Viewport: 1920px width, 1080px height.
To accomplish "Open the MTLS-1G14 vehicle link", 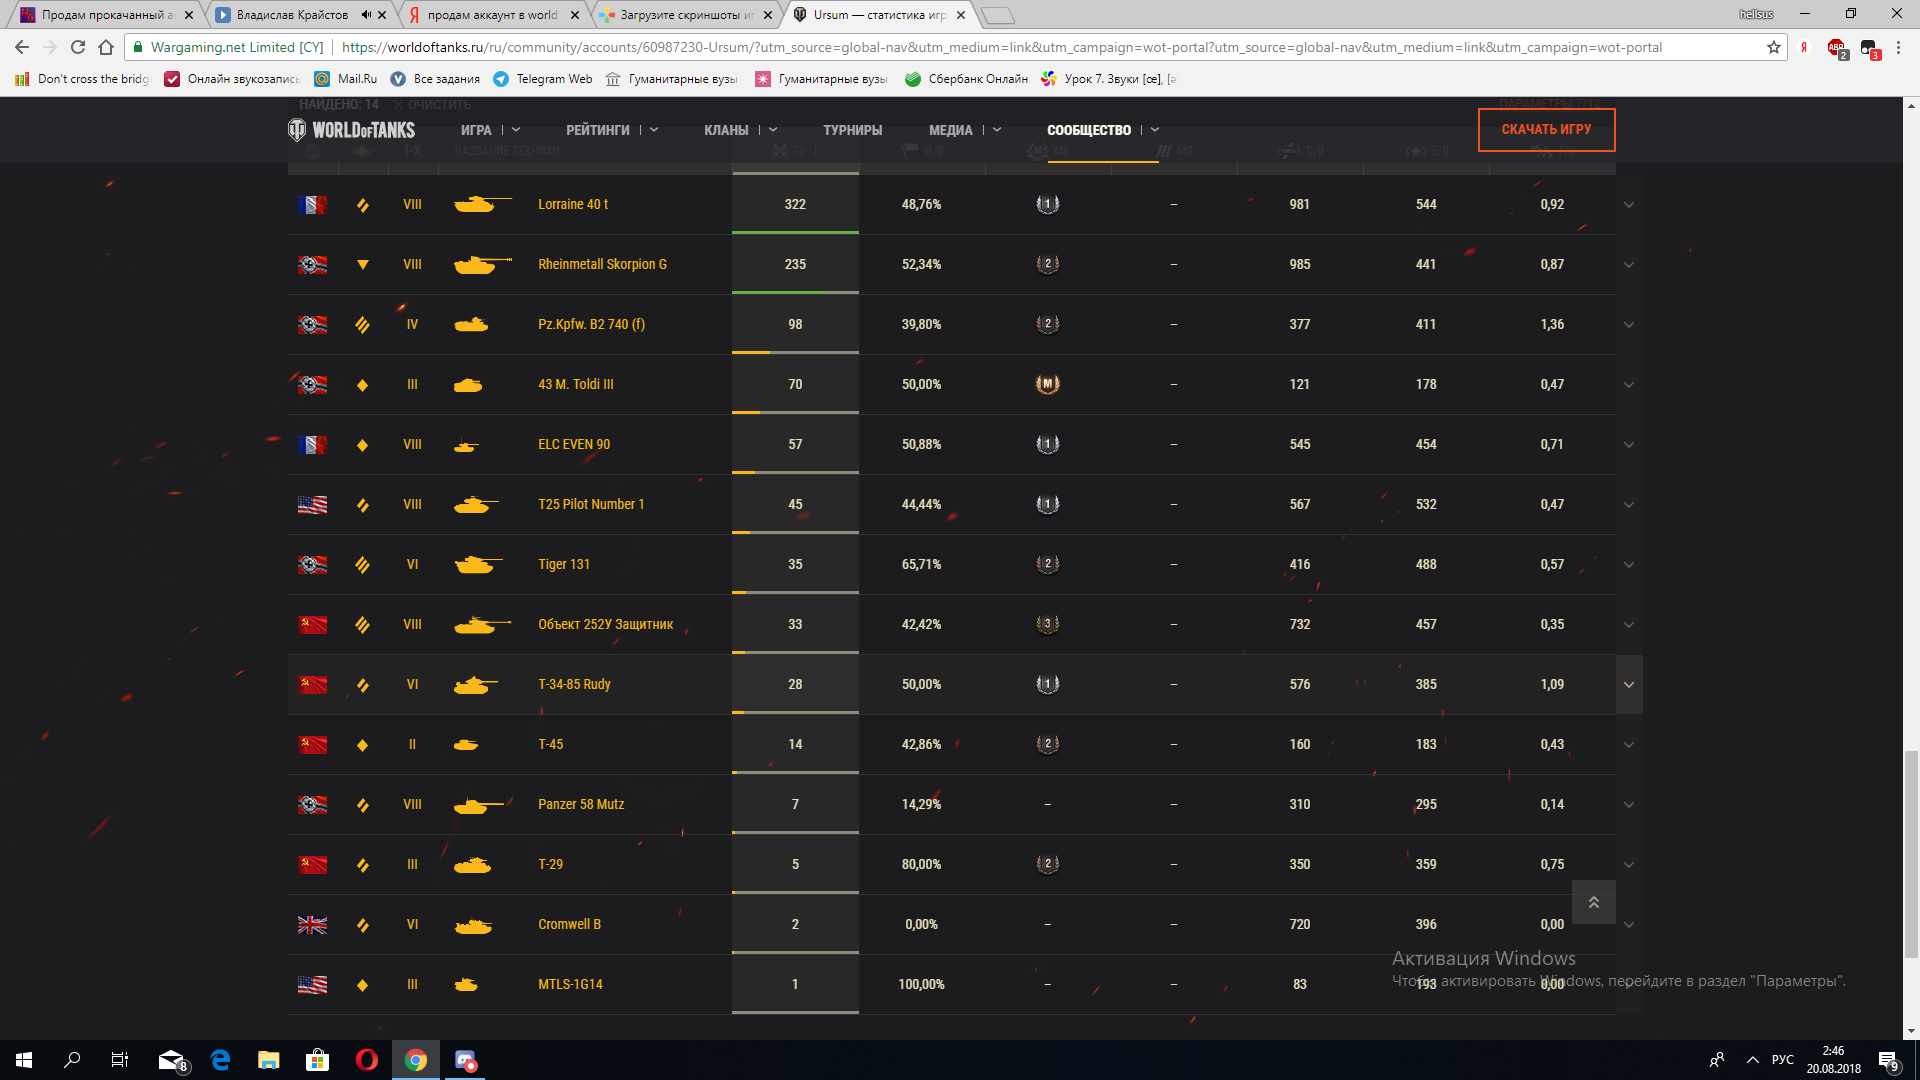I will pos(570,984).
